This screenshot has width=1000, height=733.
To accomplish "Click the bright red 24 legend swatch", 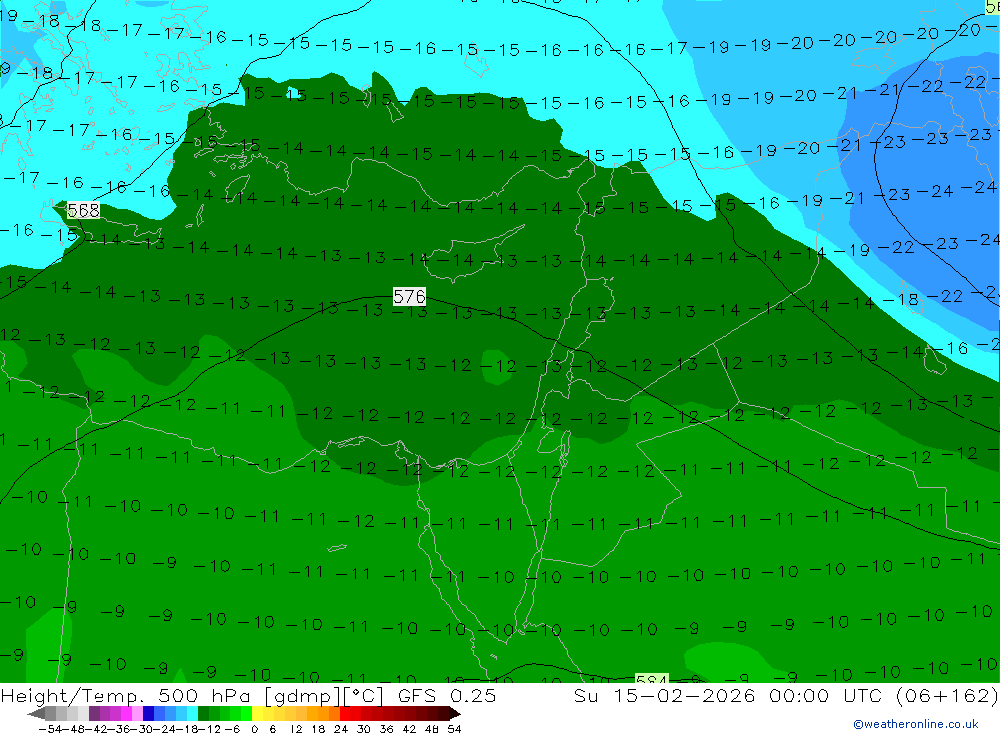I will [345, 713].
